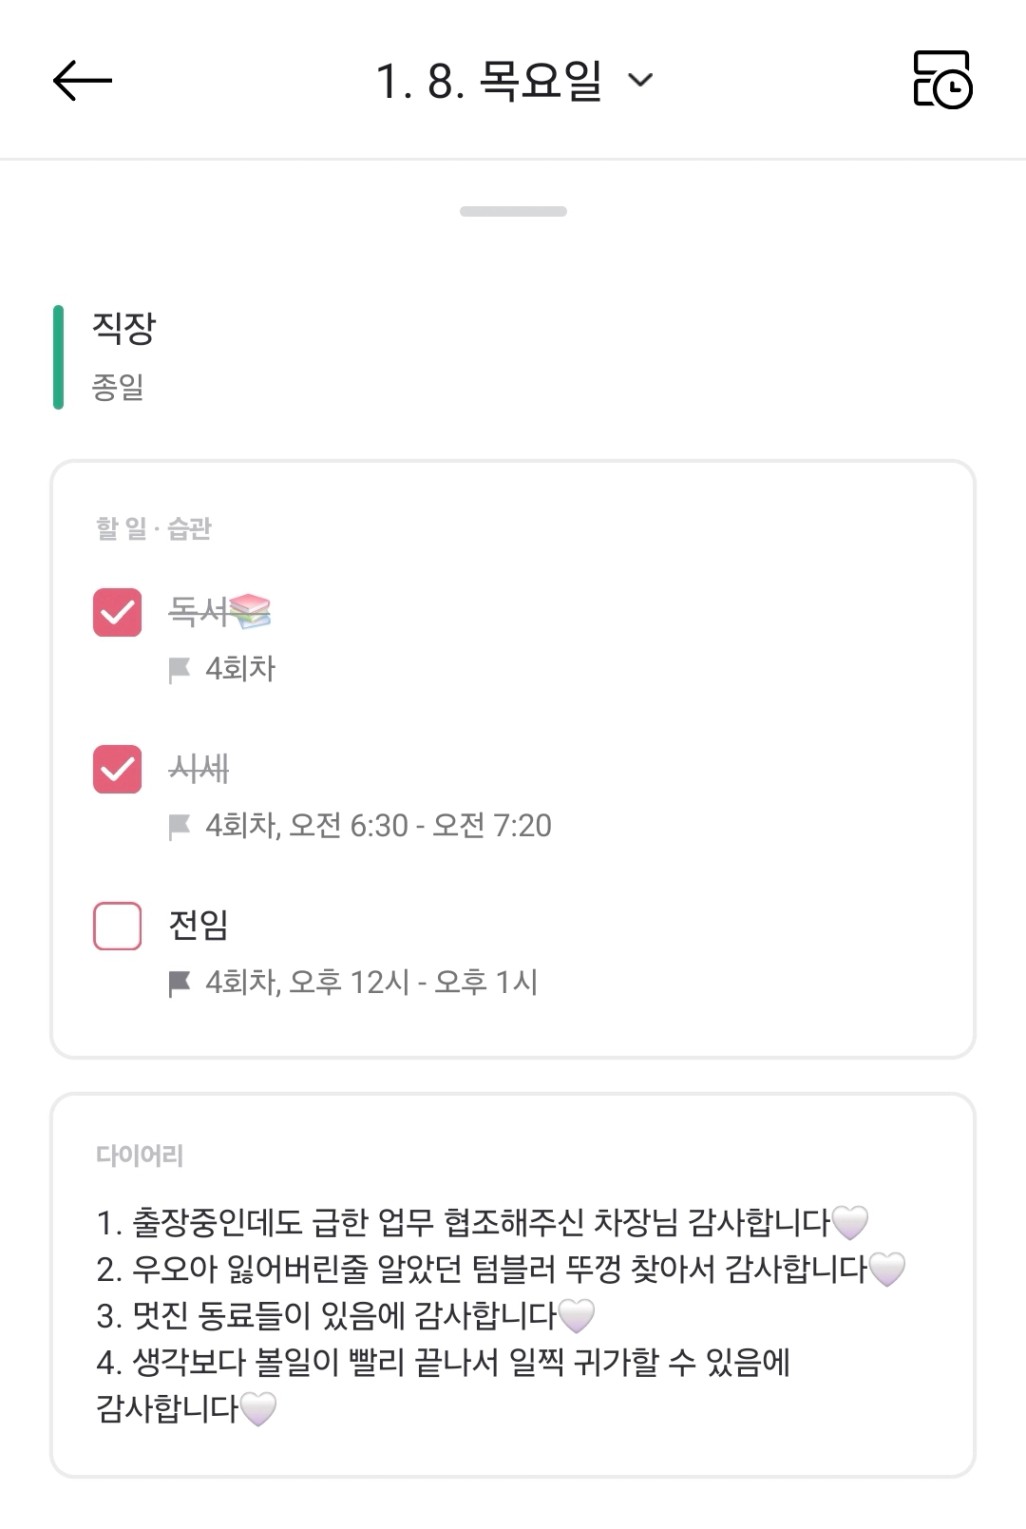Tap the 4회차, 오후 12시 - 오후 1시 schedule text
1026x1529 pixels.
coord(371,983)
